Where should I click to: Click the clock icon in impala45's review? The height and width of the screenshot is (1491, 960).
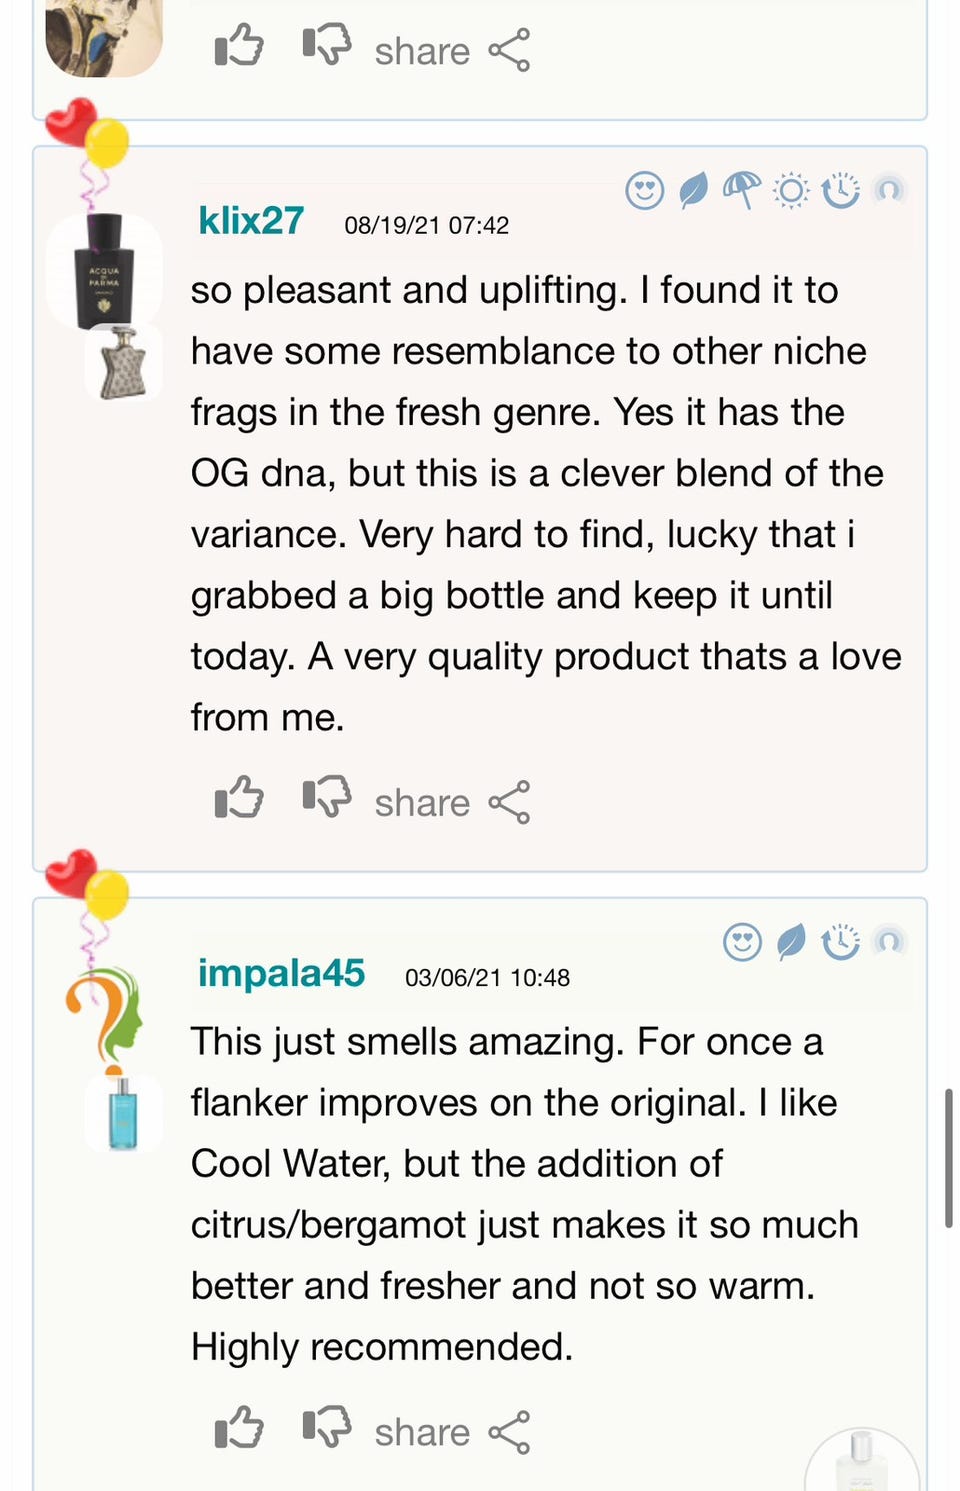click(840, 941)
